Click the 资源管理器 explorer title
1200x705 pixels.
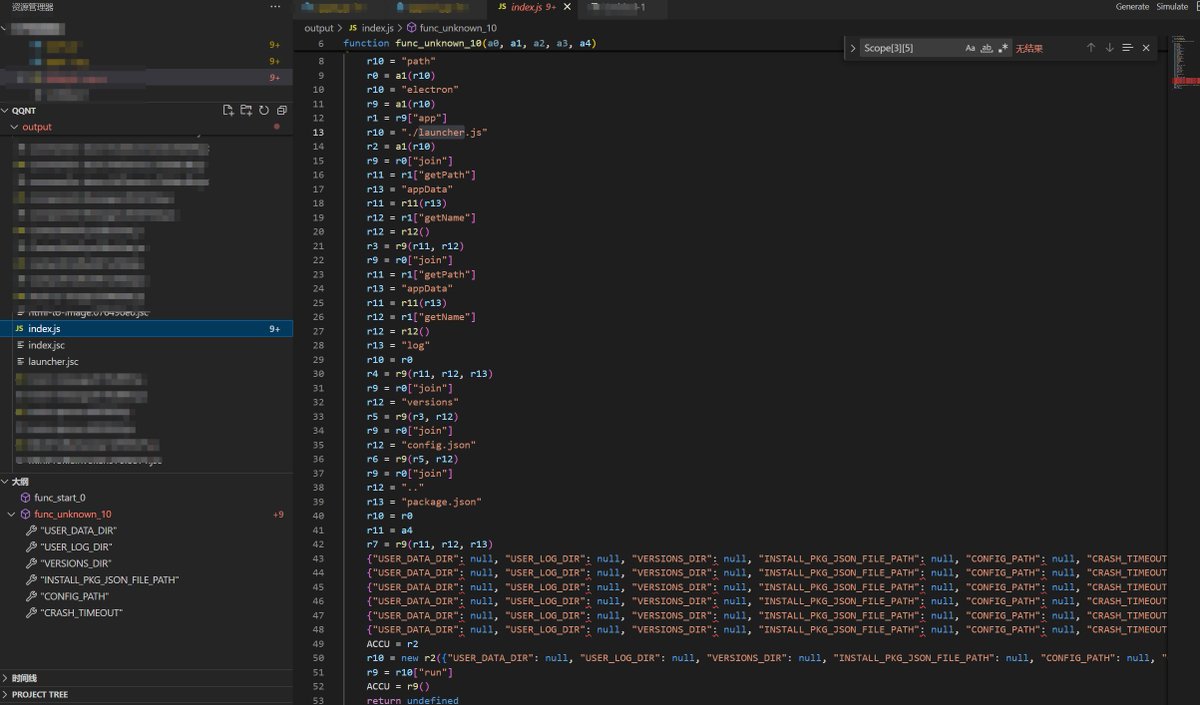31,7
